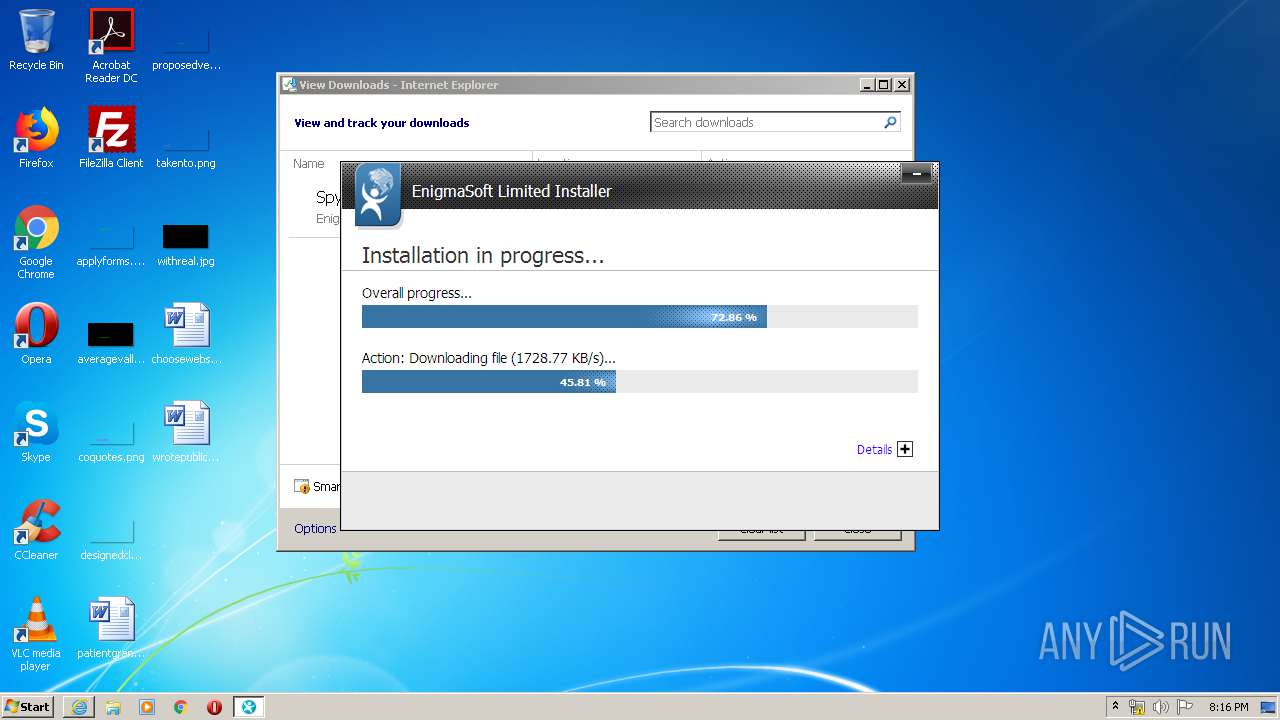Click the Downloading file progress bar
Screen dimensions: 1280x720
coord(639,382)
